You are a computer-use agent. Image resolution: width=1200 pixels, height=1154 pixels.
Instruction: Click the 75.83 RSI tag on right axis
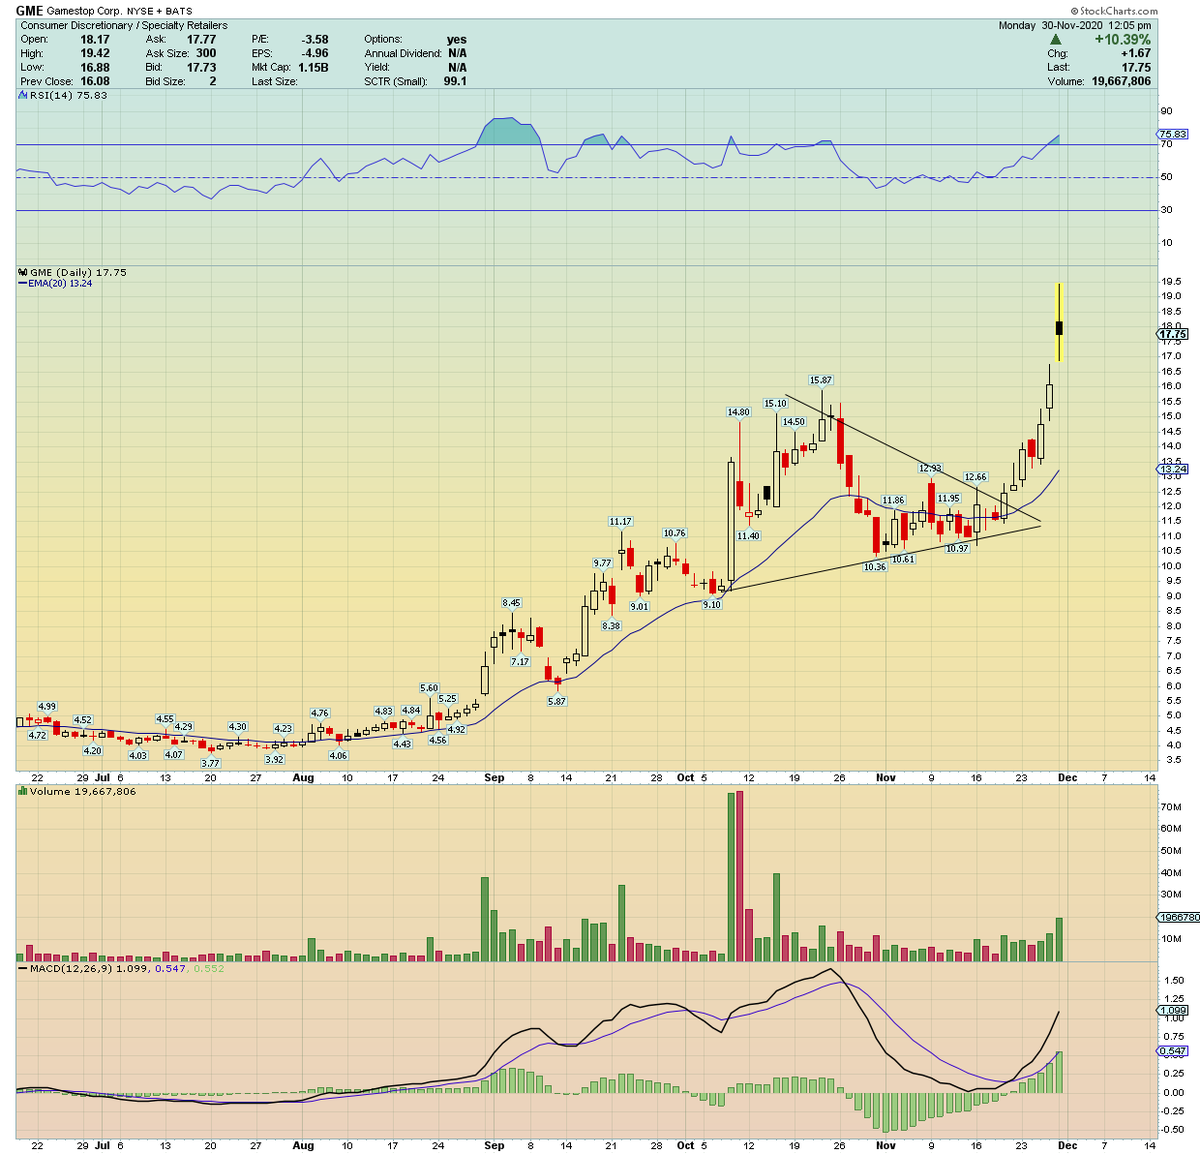coord(1172,133)
